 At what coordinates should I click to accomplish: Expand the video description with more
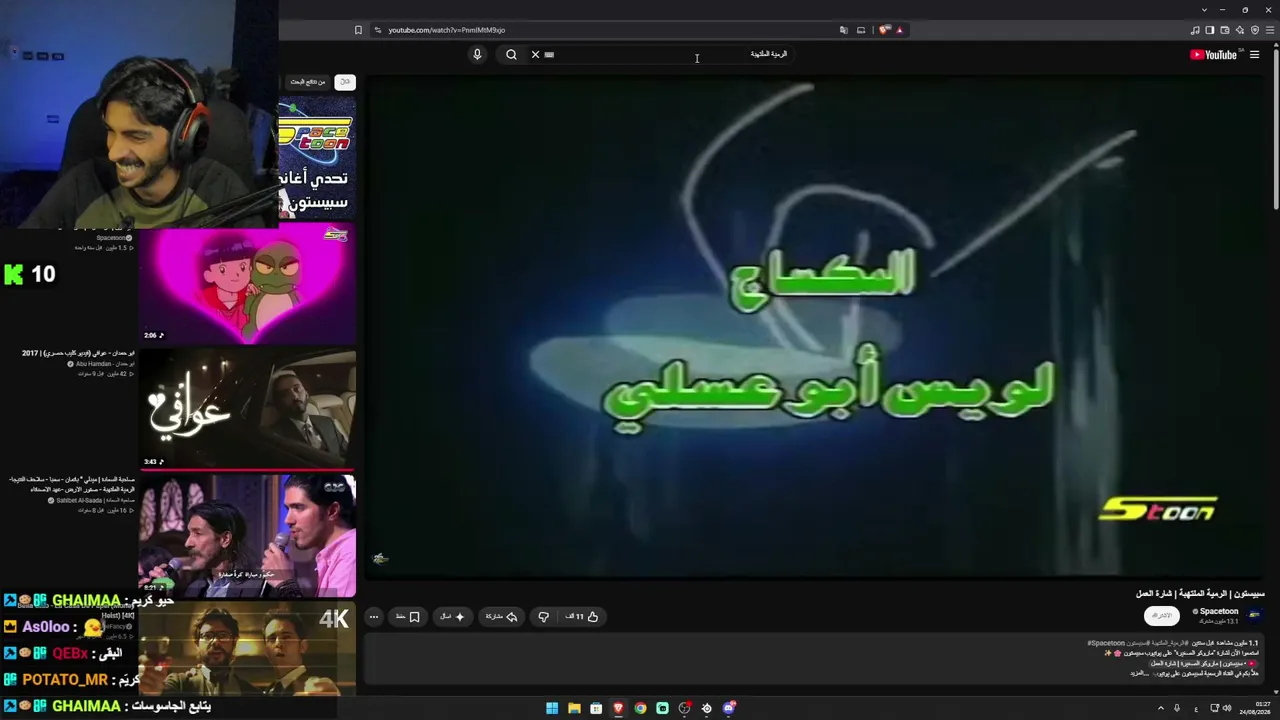[x=1137, y=673]
